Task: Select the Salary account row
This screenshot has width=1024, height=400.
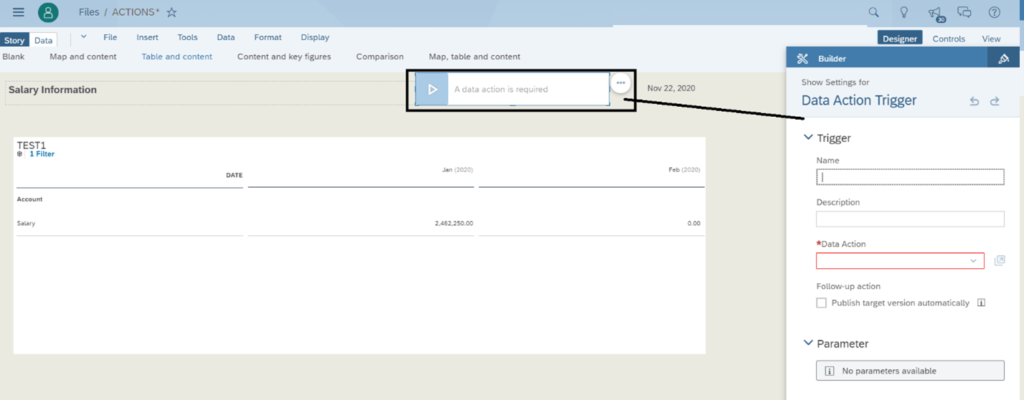Action: pos(26,224)
